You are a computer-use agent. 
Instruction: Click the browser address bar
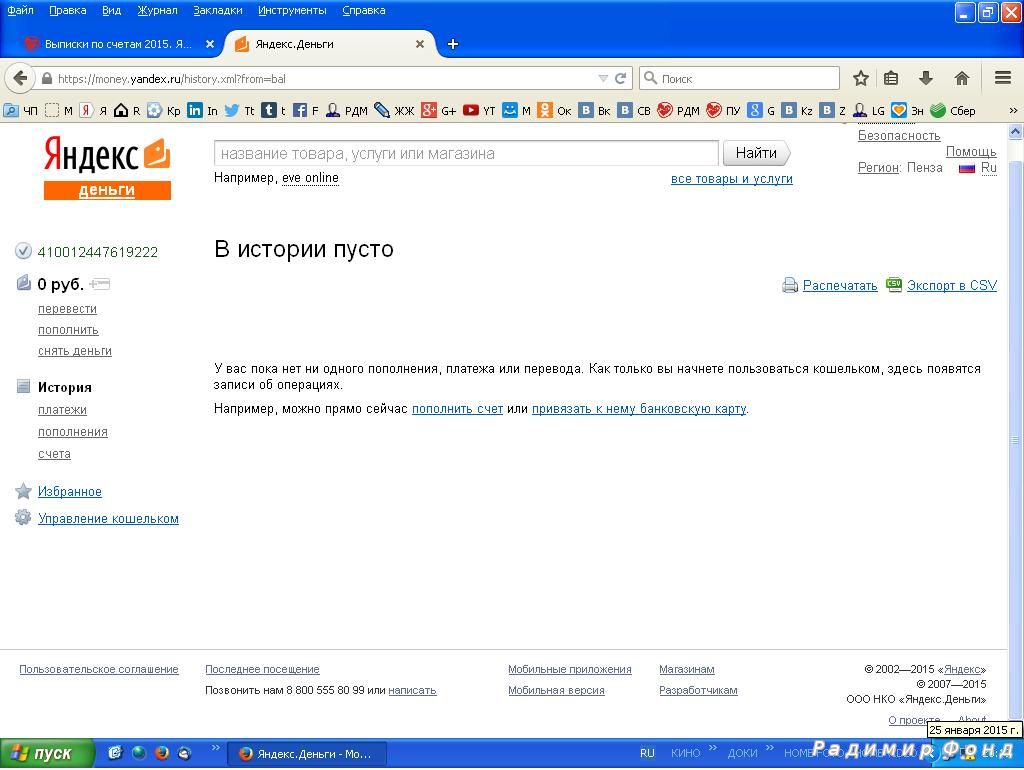(x=320, y=78)
